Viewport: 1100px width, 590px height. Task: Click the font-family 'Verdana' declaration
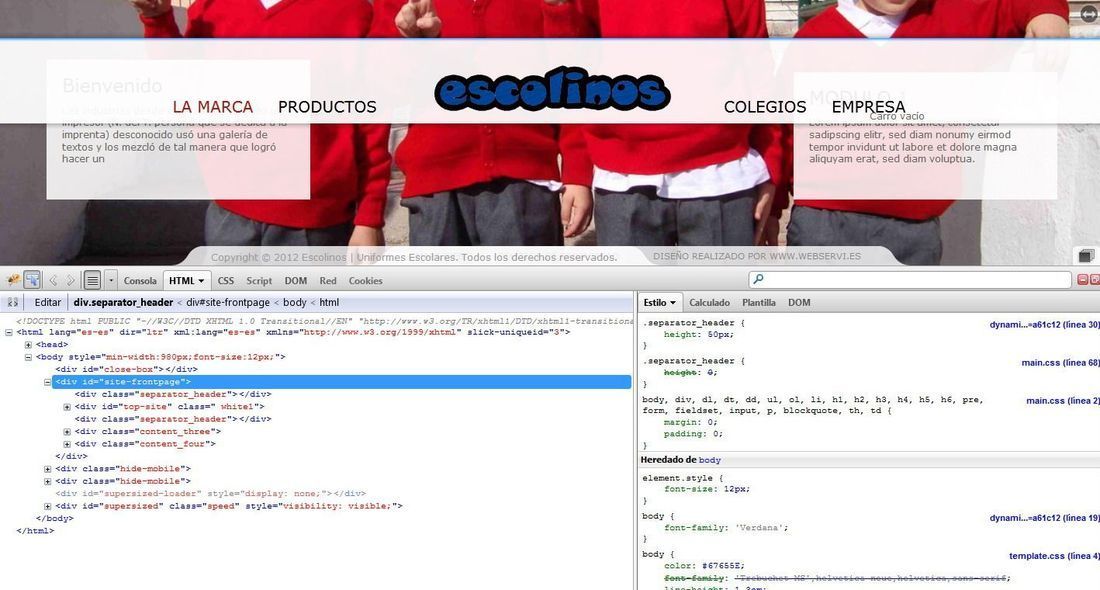pyautogui.click(x=726, y=528)
